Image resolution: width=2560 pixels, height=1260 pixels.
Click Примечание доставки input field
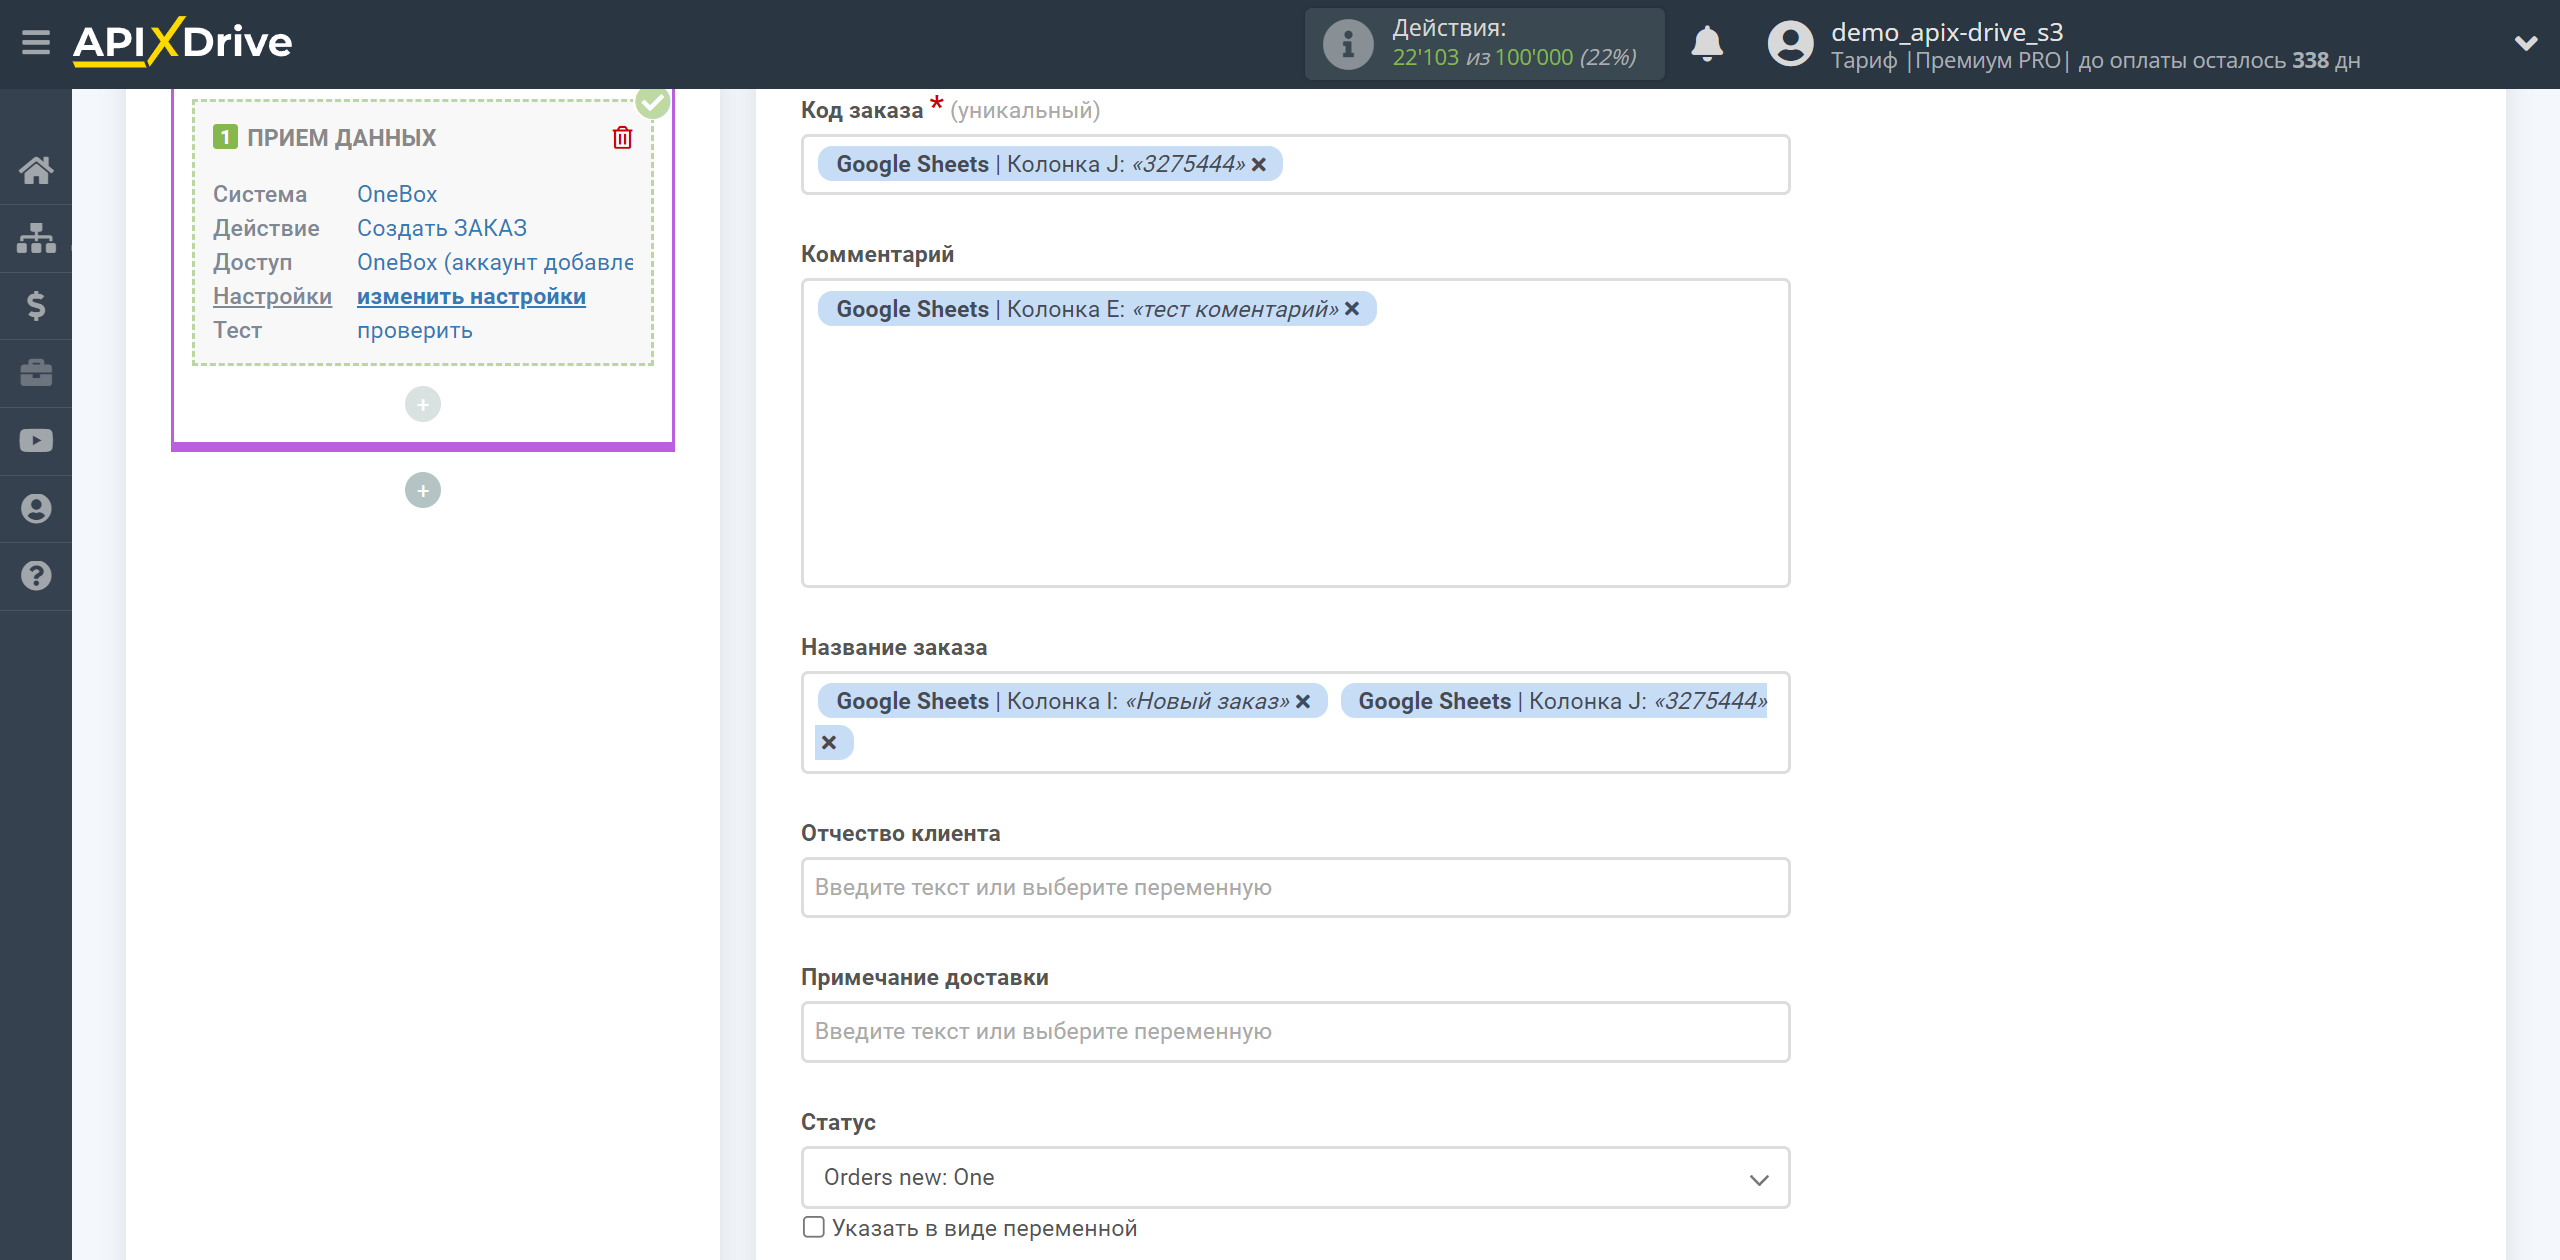coord(1295,1032)
